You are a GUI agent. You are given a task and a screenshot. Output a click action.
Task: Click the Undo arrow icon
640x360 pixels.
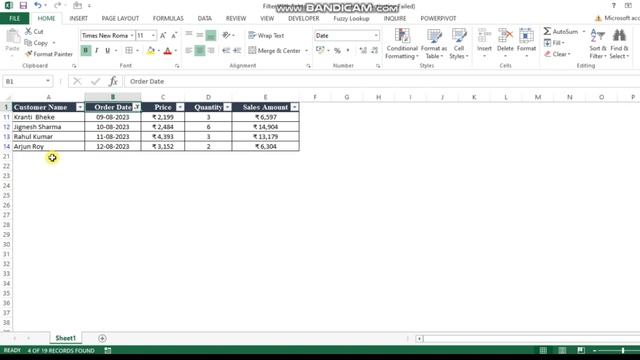click(38, 5)
